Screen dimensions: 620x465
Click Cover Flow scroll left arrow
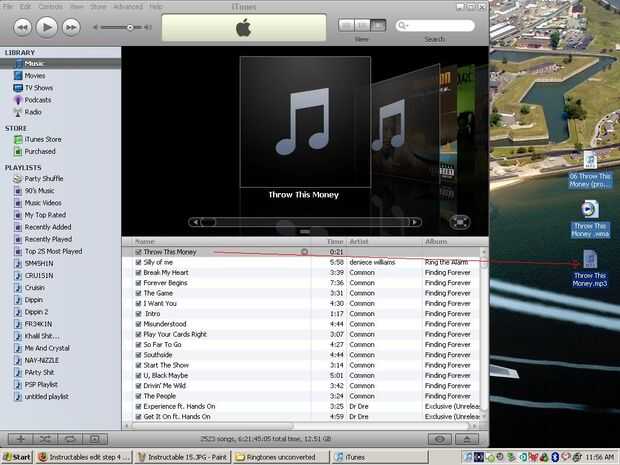tap(195, 222)
